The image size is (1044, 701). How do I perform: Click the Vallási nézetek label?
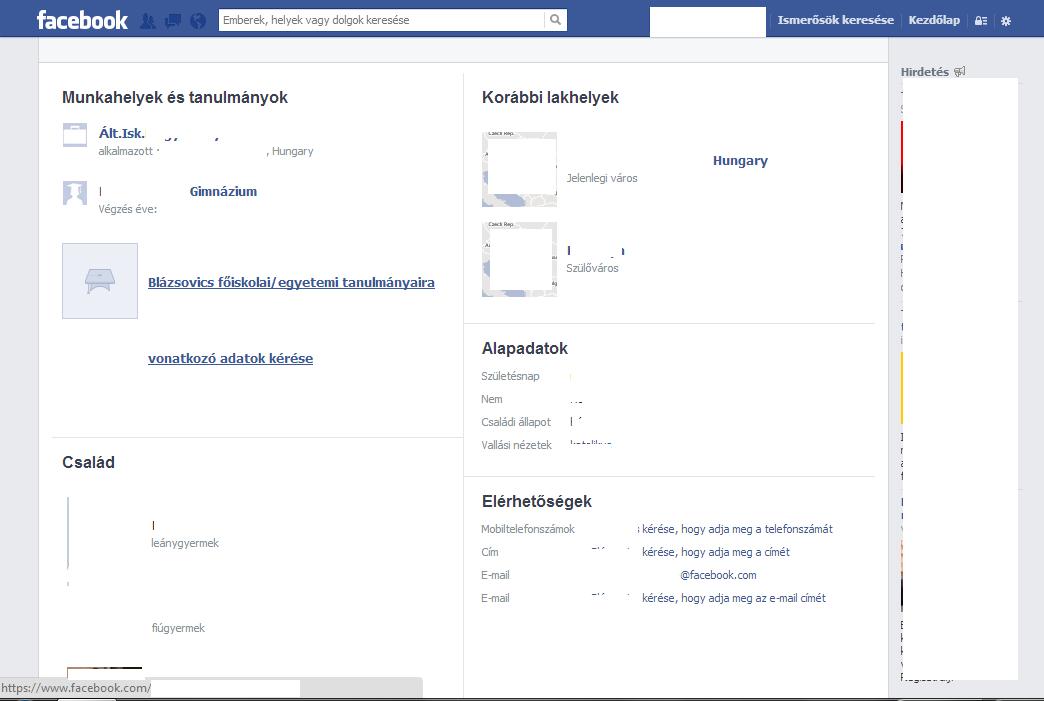tap(517, 445)
